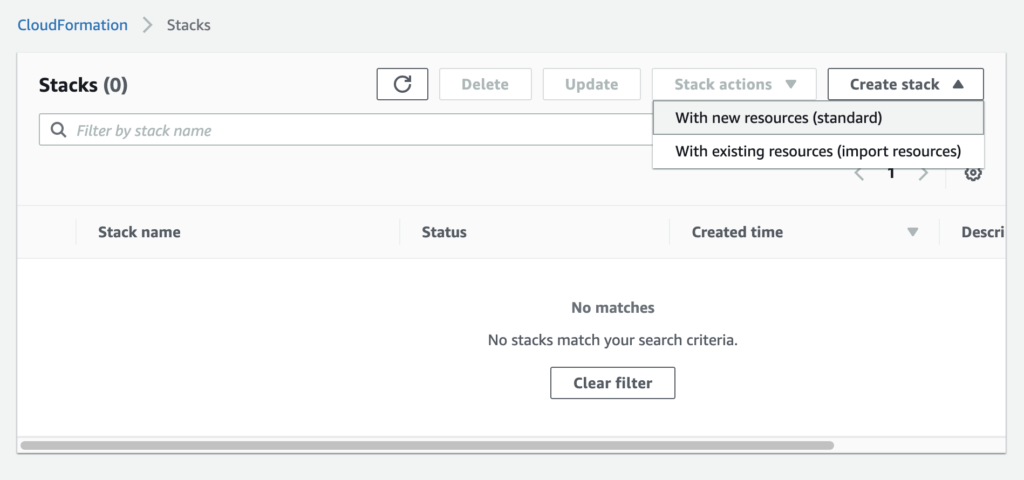Click the horizontal scrollbar thumb
This screenshot has height=480, width=1024.
click(427, 445)
